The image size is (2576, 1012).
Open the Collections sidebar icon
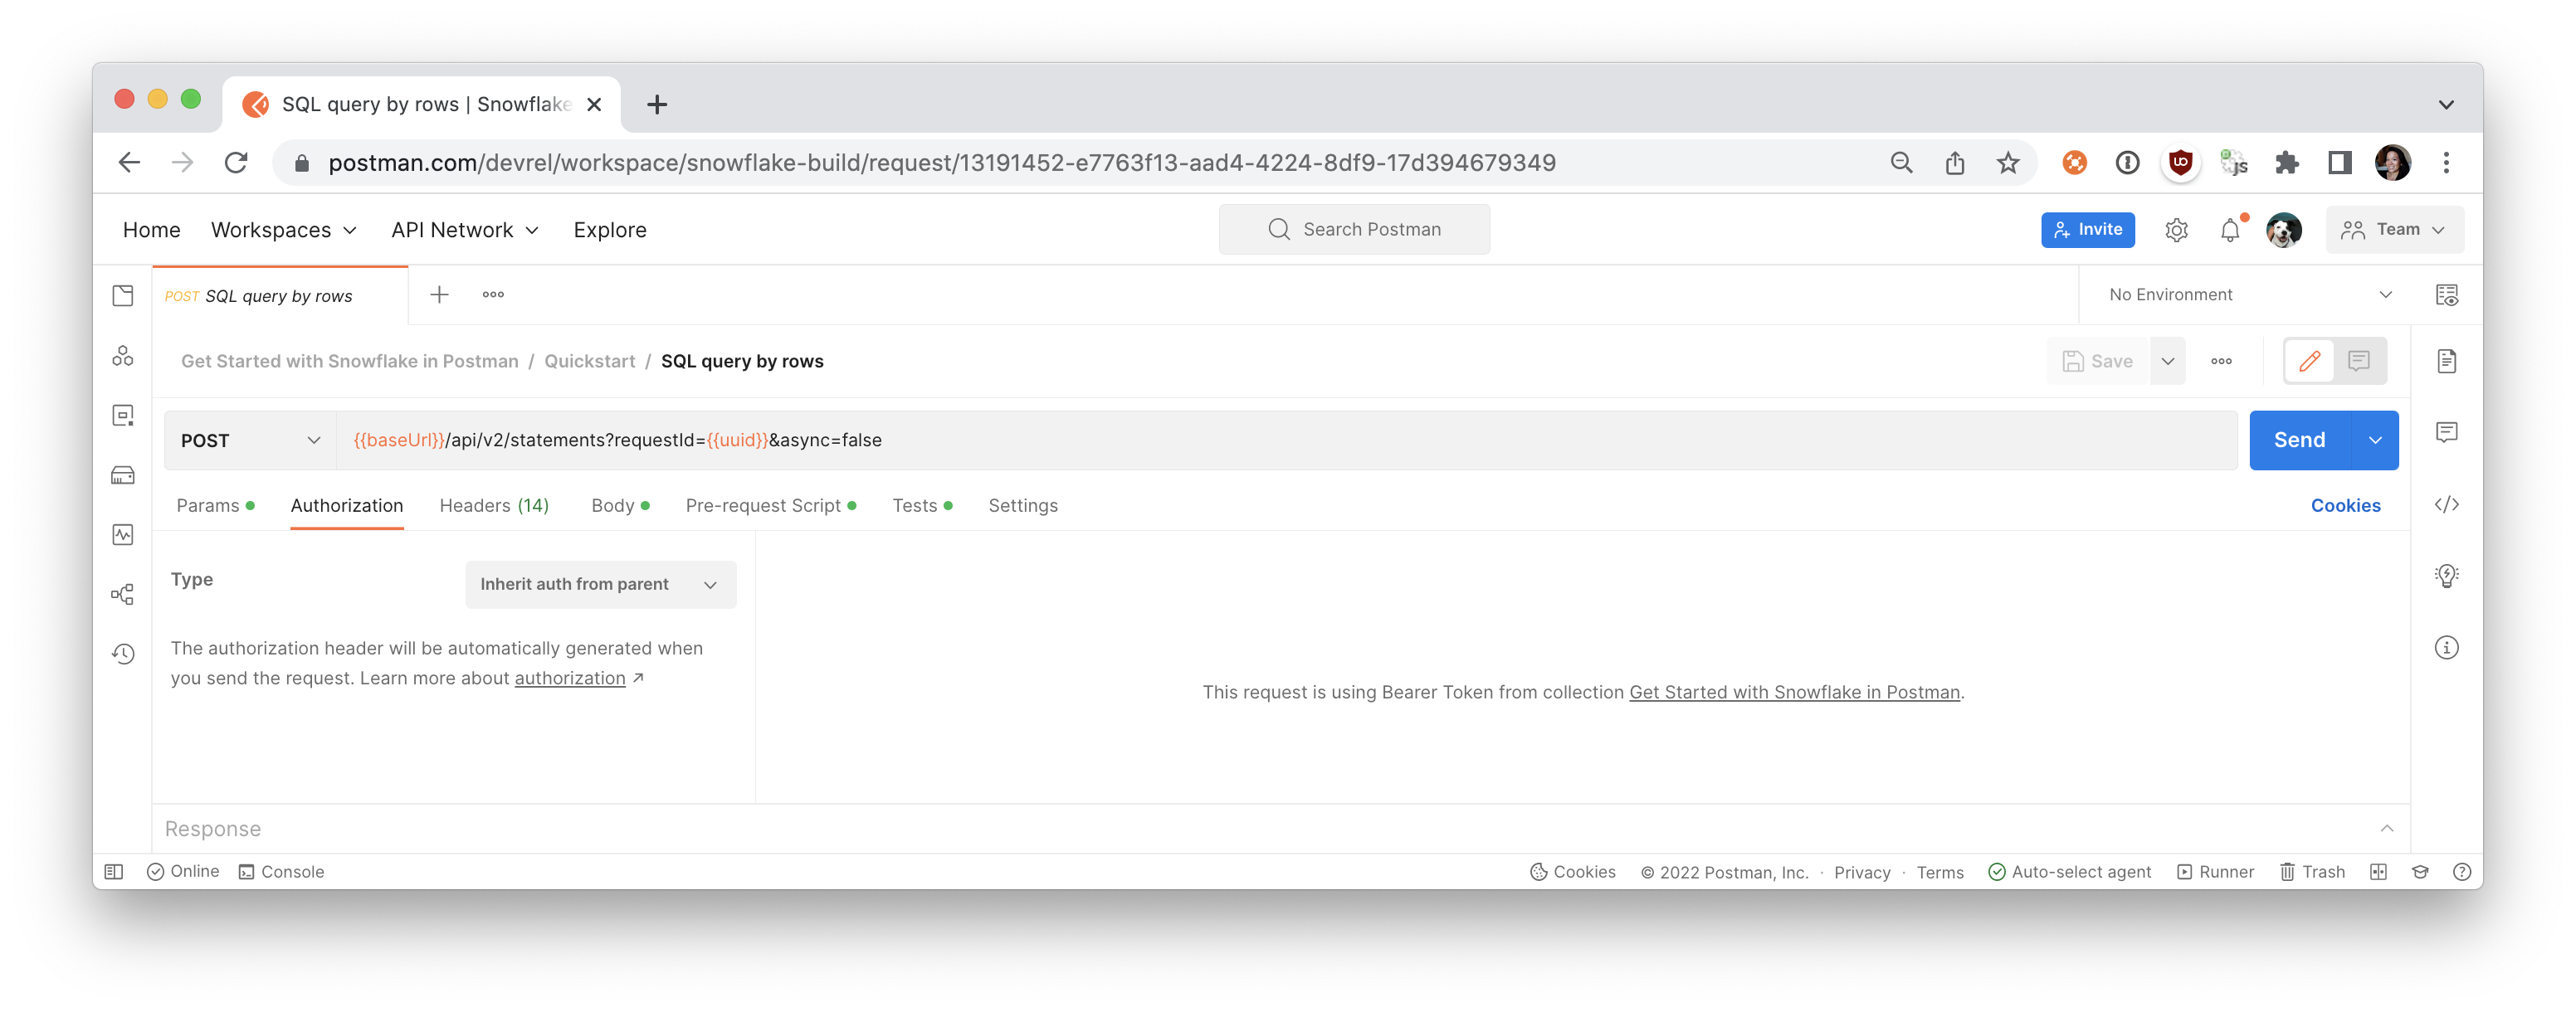click(123, 296)
